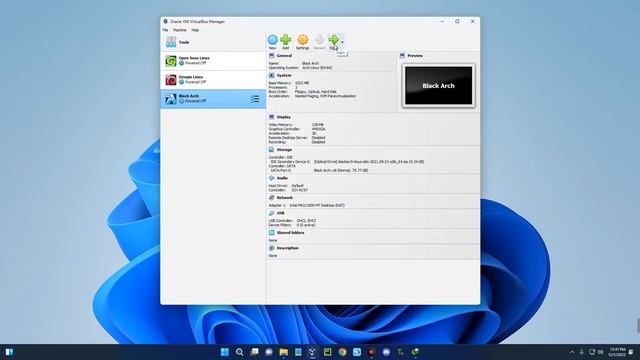Click the Shared folders section icon
640x360 pixels.
pyautogui.click(x=271, y=233)
